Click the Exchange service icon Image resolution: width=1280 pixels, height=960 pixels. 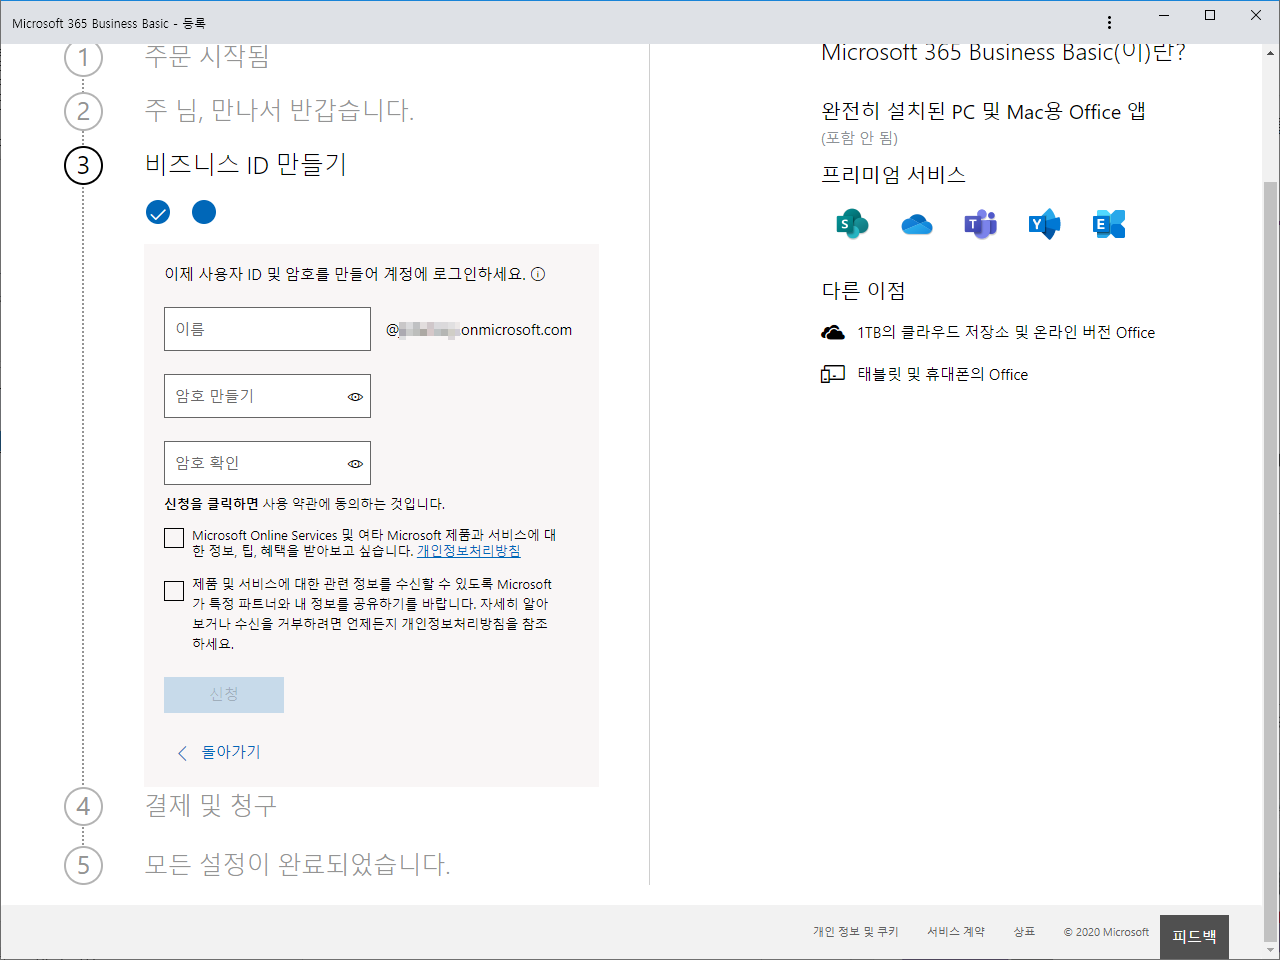point(1109,224)
